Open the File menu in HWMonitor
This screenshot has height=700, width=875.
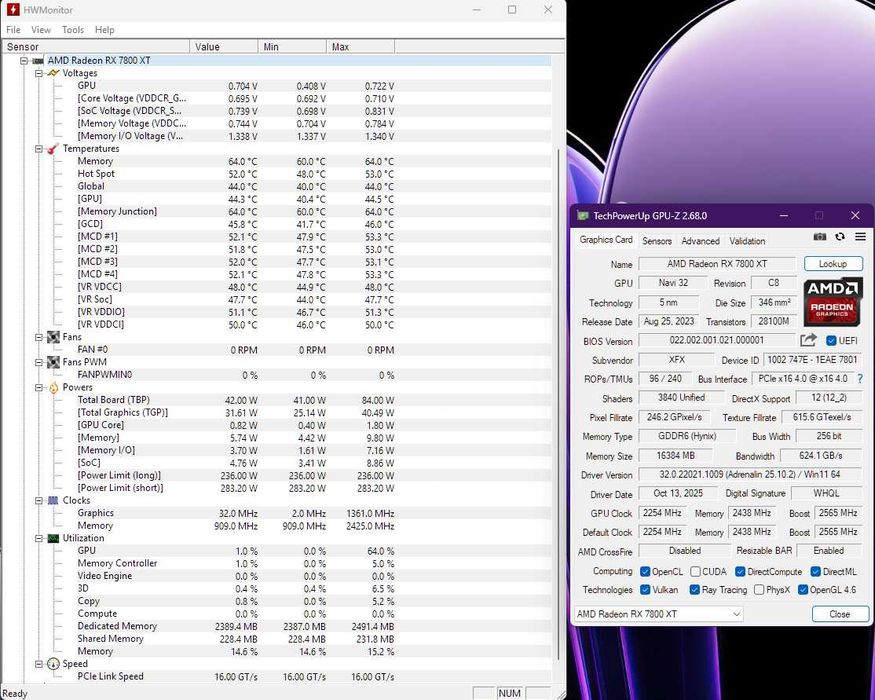[x=13, y=30]
